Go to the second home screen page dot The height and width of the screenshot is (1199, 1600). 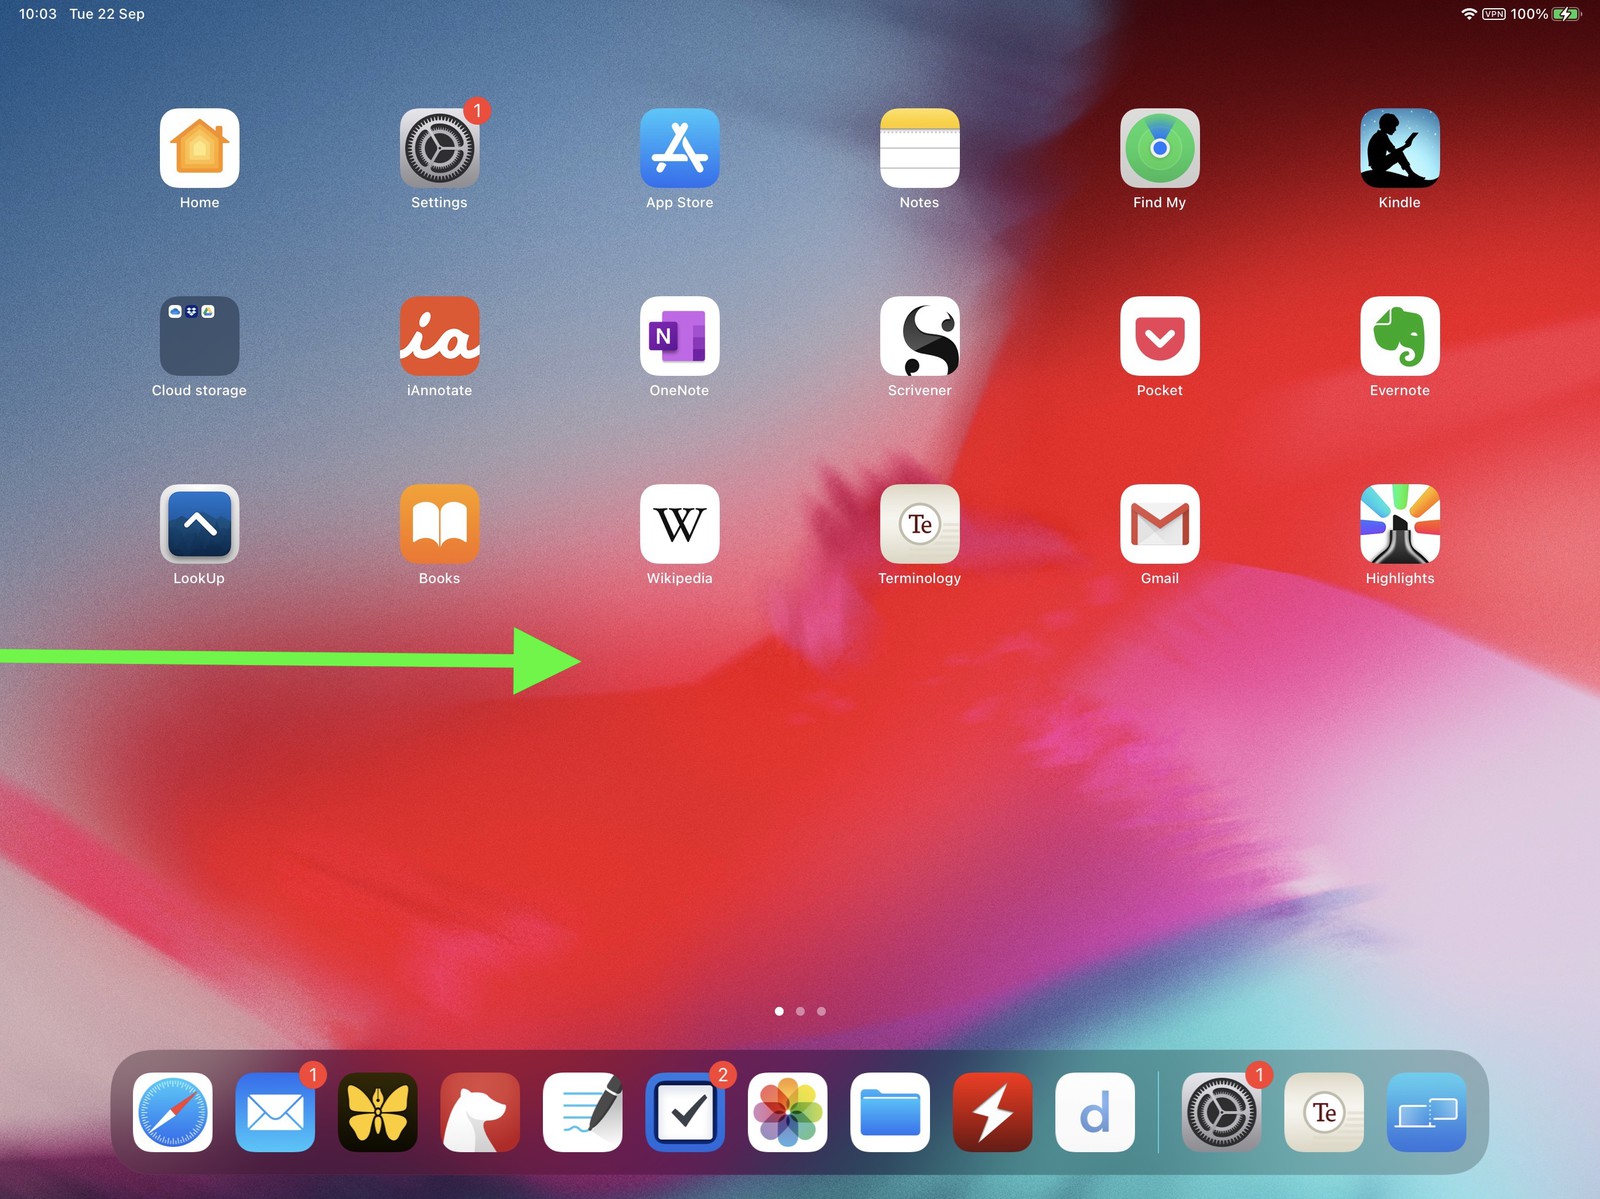tap(800, 1011)
